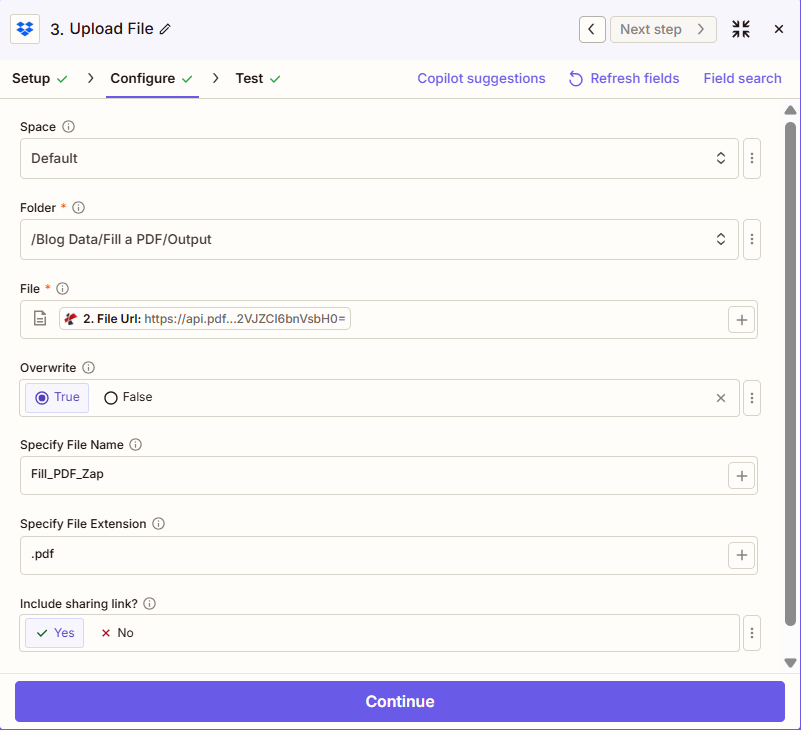Click plus icon in Specify File Name
Image resolution: width=801 pixels, height=730 pixels.
point(741,476)
